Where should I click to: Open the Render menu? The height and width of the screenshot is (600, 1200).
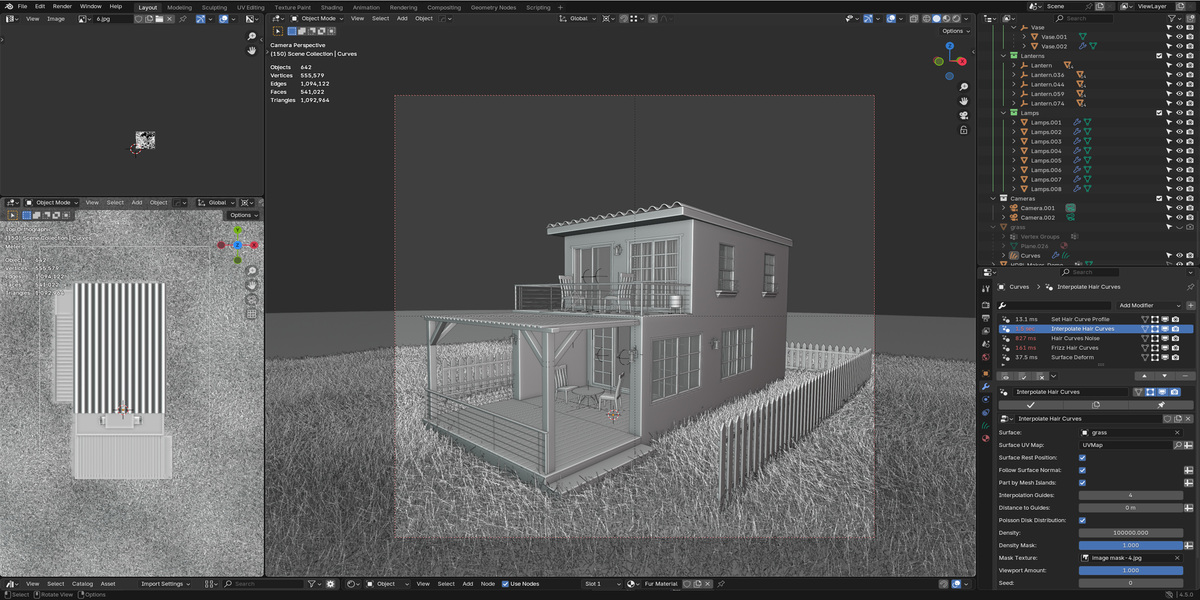(x=62, y=6)
